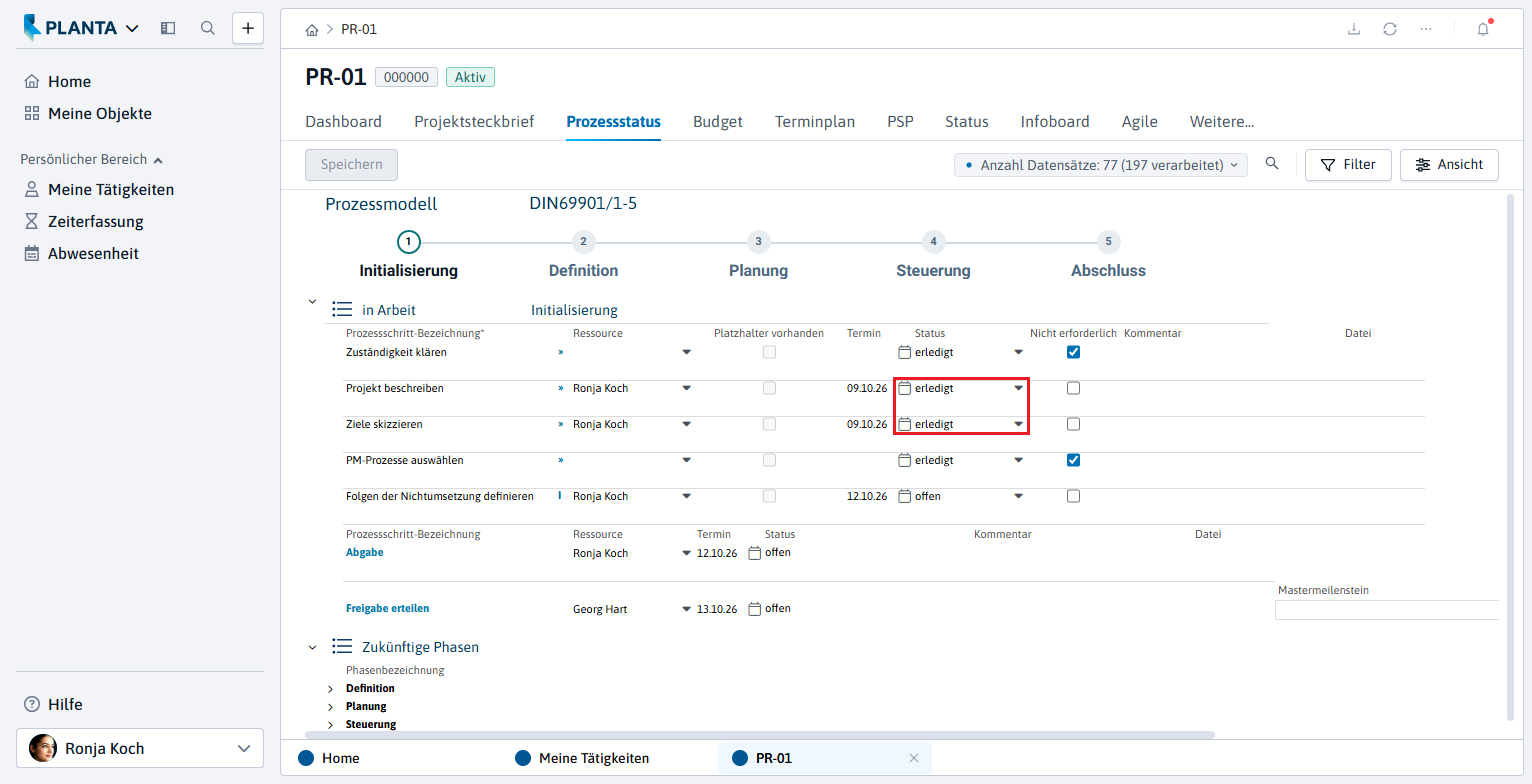The width and height of the screenshot is (1532, 784).
Task: Click the magnifier search icon beside record count
Action: click(1272, 164)
